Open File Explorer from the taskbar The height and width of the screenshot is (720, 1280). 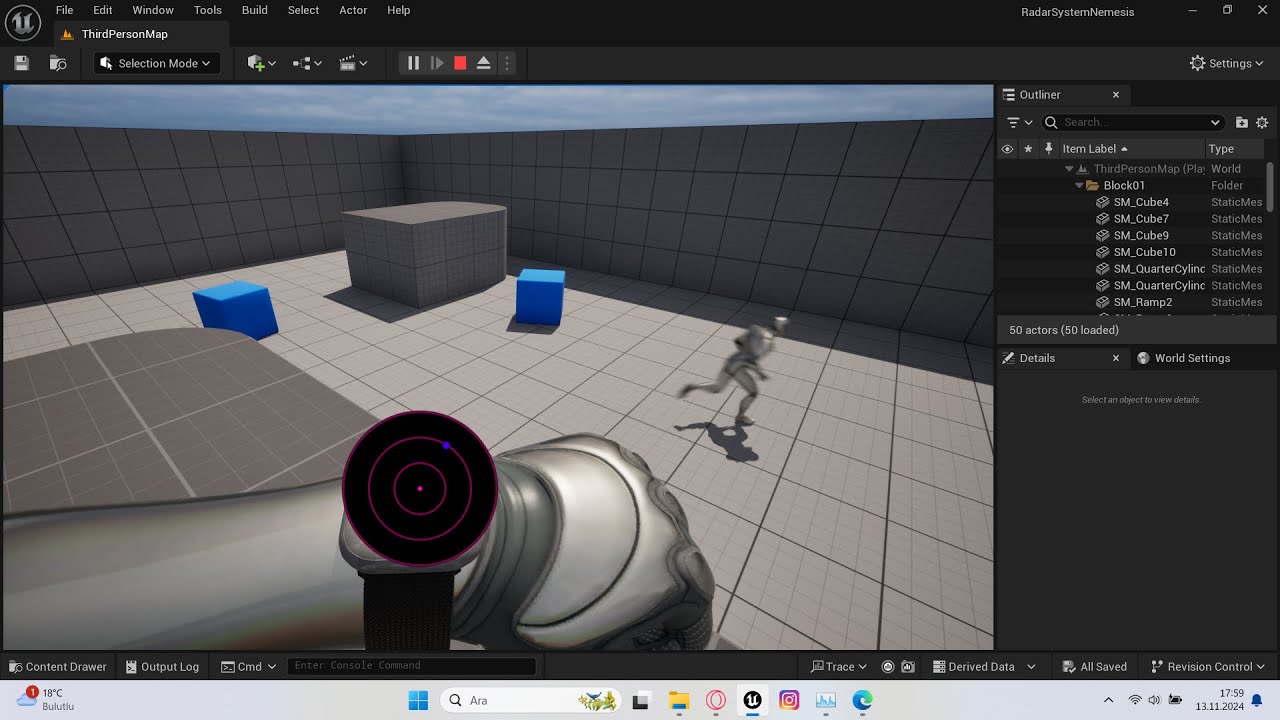tap(679, 700)
